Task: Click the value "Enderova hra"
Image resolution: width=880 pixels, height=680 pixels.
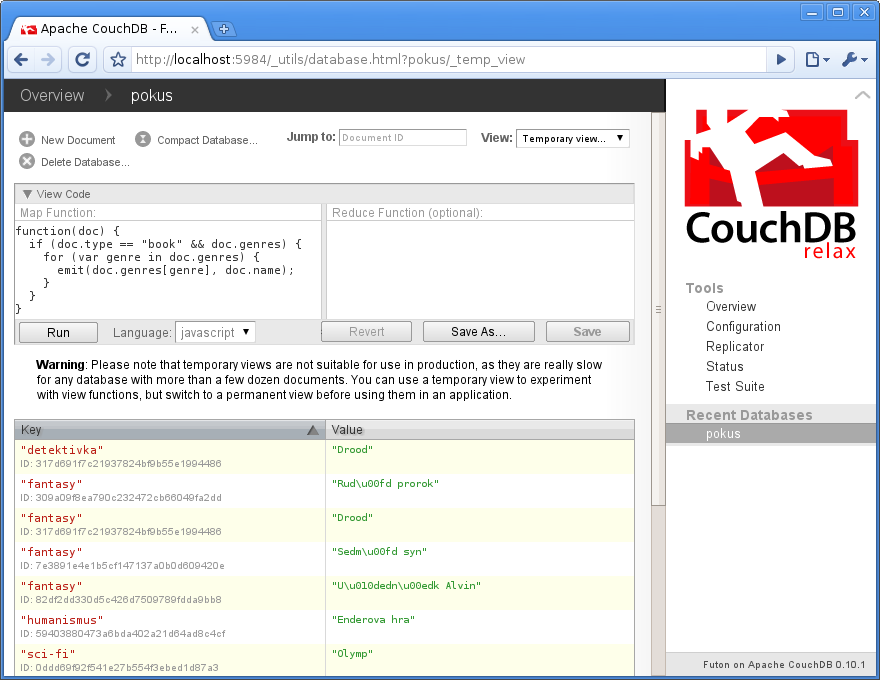Action: tap(373, 619)
